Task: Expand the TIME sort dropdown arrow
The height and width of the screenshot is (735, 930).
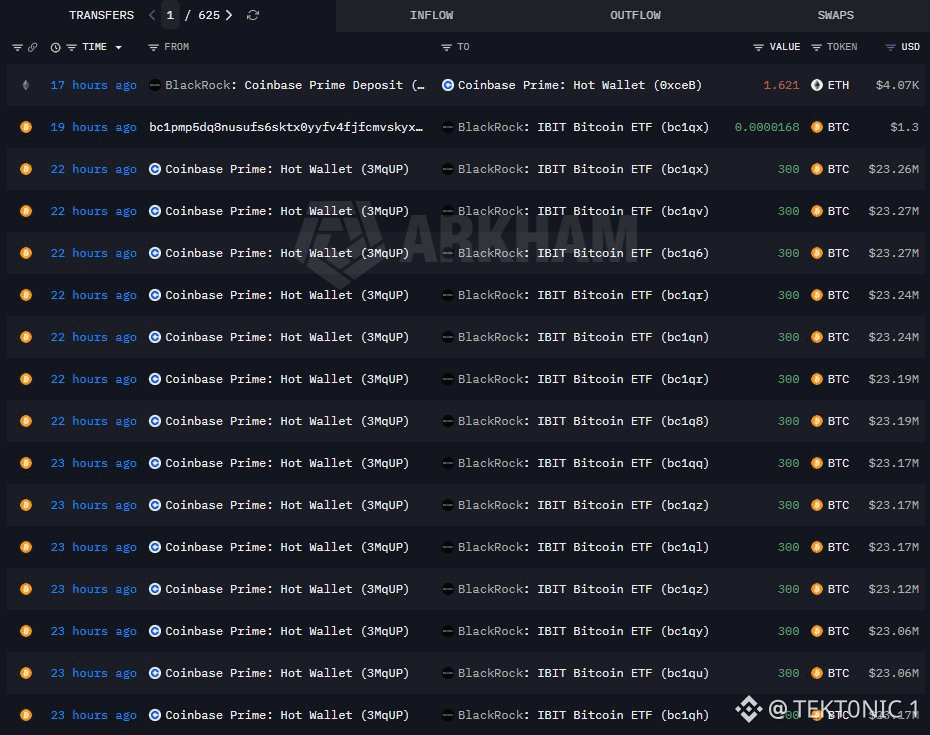Action: click(x=119, y=47)
